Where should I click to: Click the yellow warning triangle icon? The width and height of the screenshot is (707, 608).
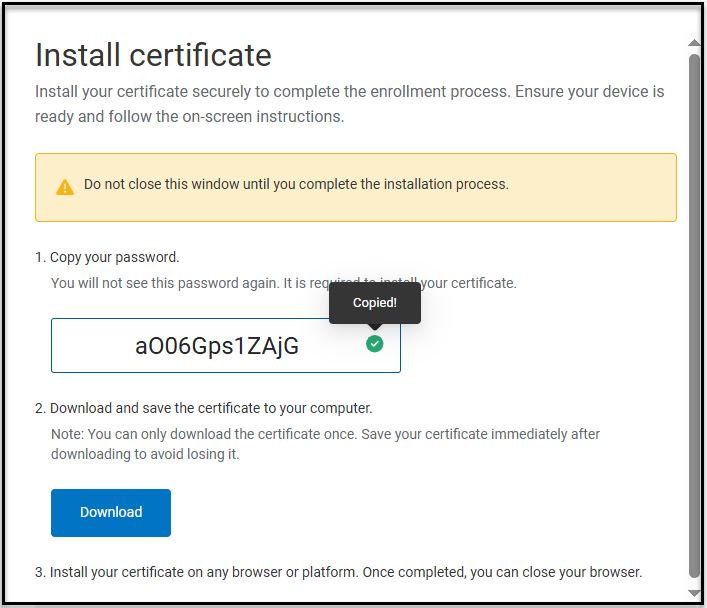(x=65, y=187)
